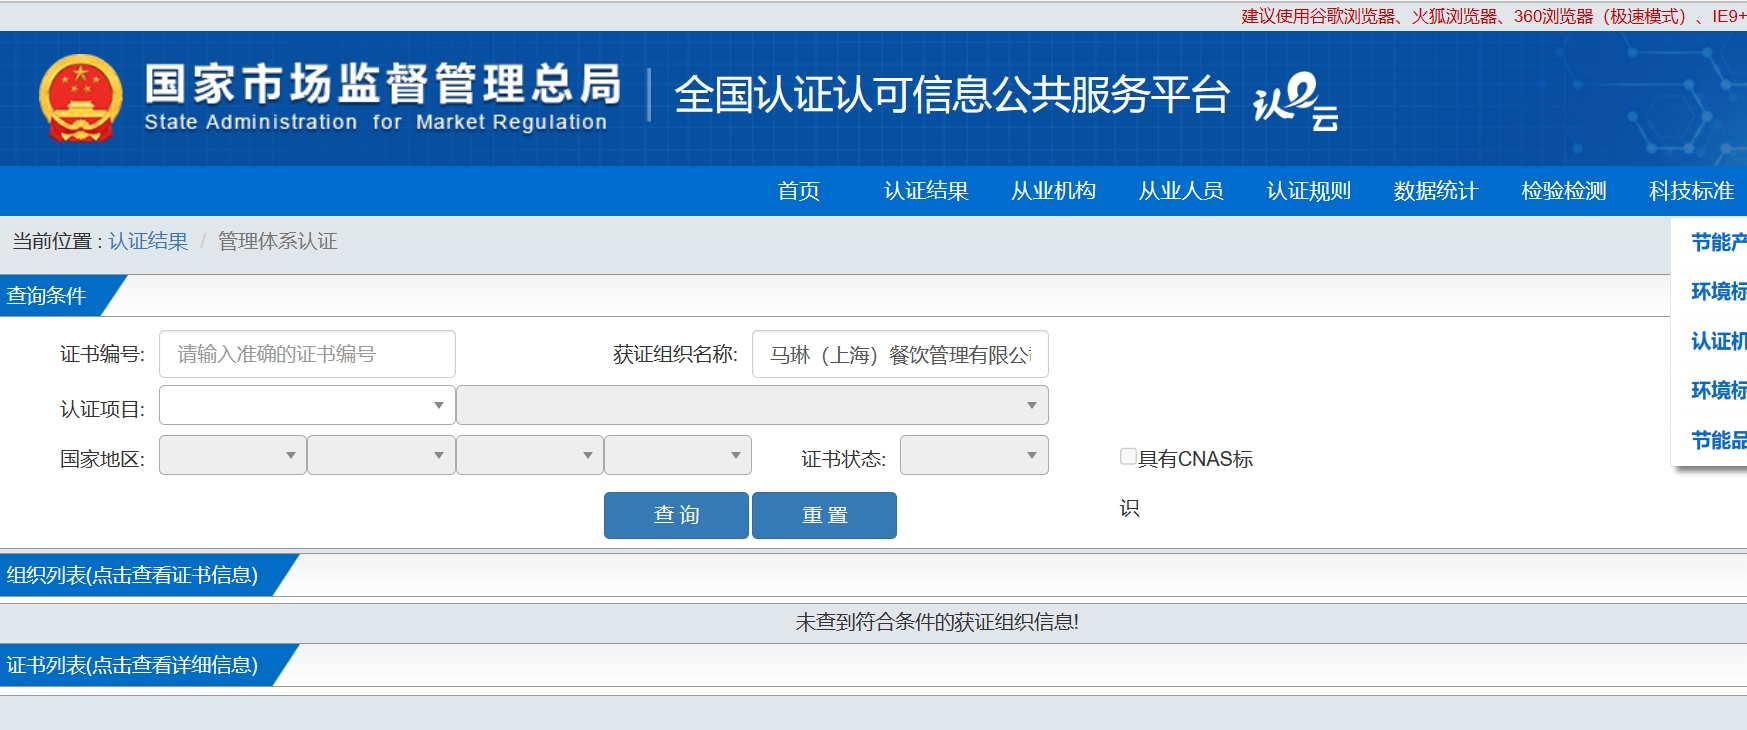Follow the 认证结果 breadcrumb link
The height and width of the screenshot is (730, 1747).
(x=148, y=241)
